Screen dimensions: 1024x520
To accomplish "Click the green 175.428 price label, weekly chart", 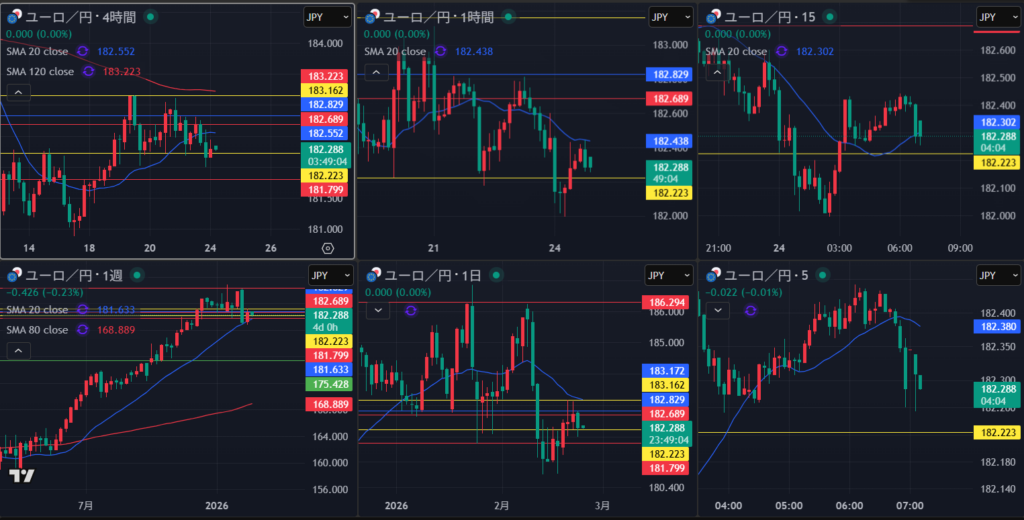I will pos(328,384).
